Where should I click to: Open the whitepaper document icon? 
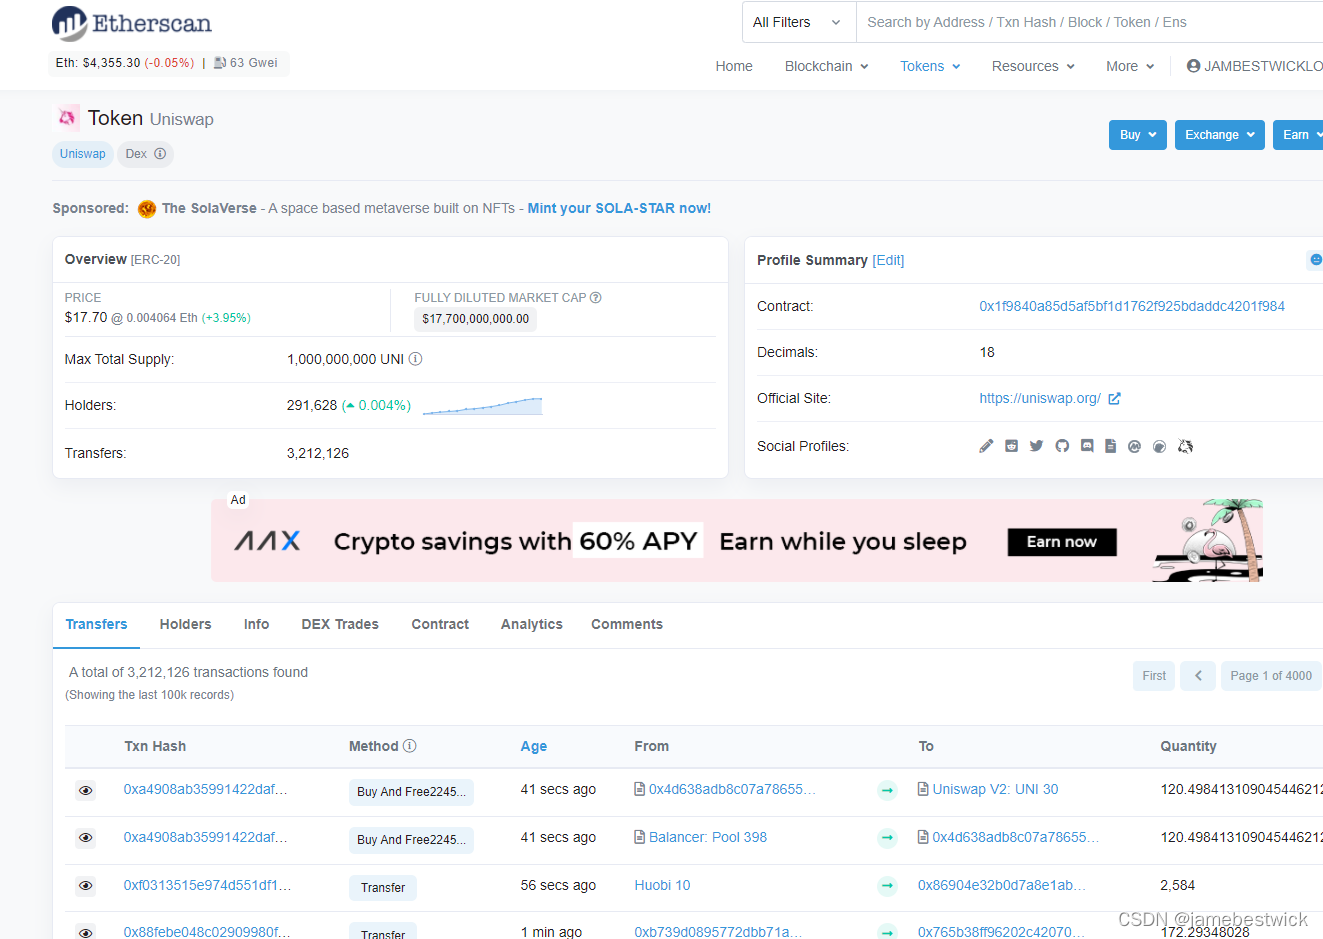1110,446
